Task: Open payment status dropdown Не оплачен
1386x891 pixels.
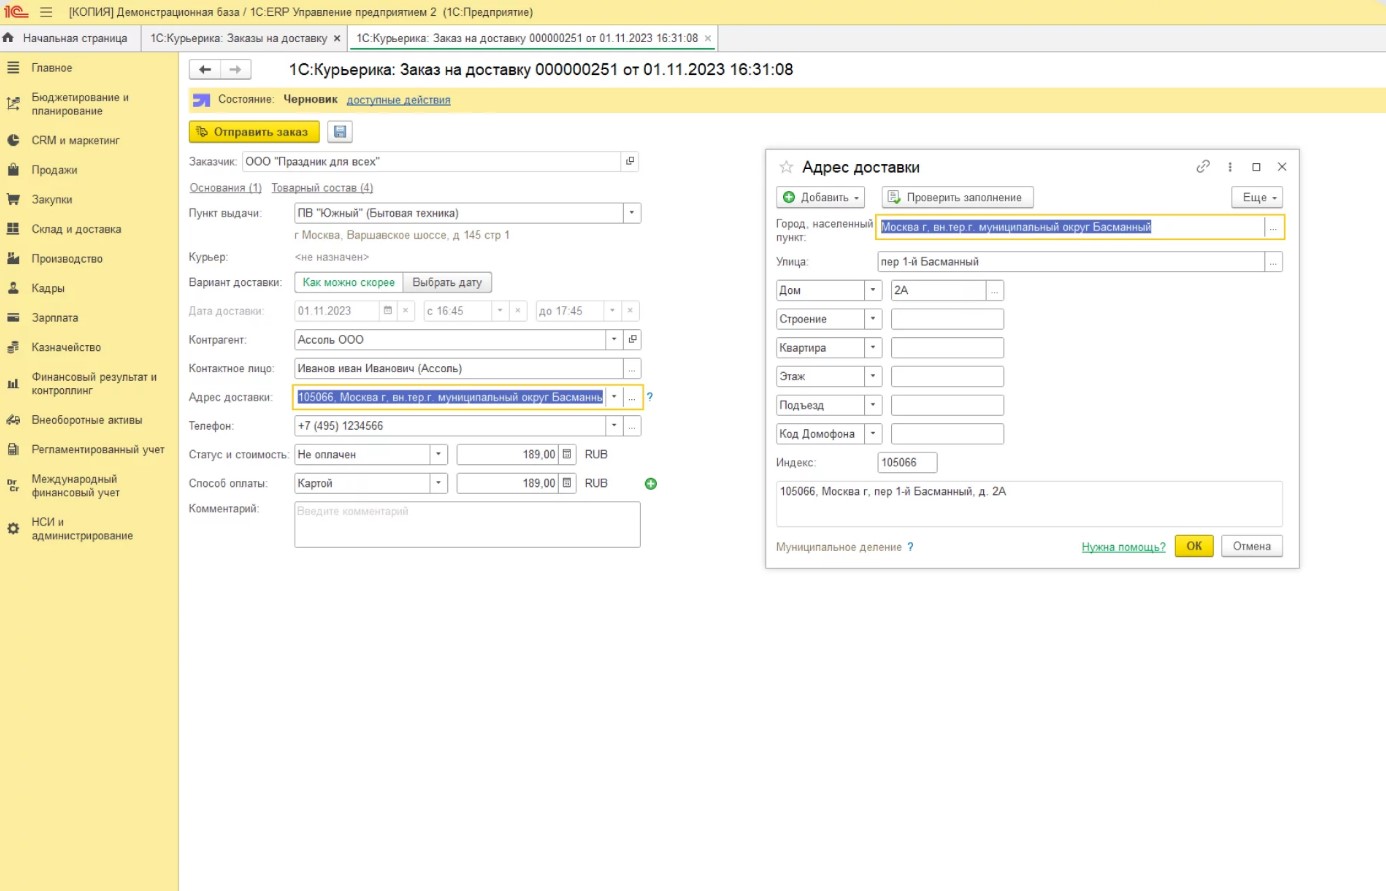Action: (x=438, y=454)
